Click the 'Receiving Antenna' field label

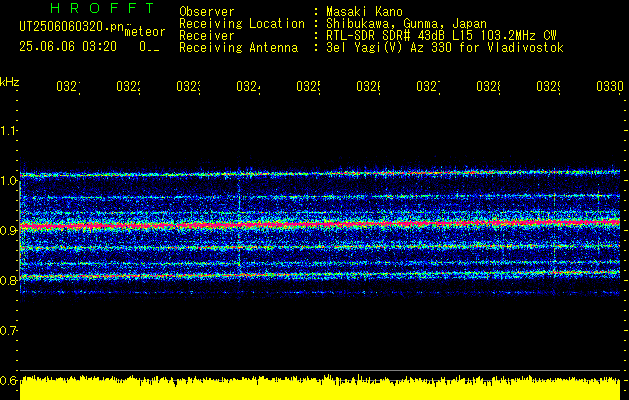(x=239, y=48)
